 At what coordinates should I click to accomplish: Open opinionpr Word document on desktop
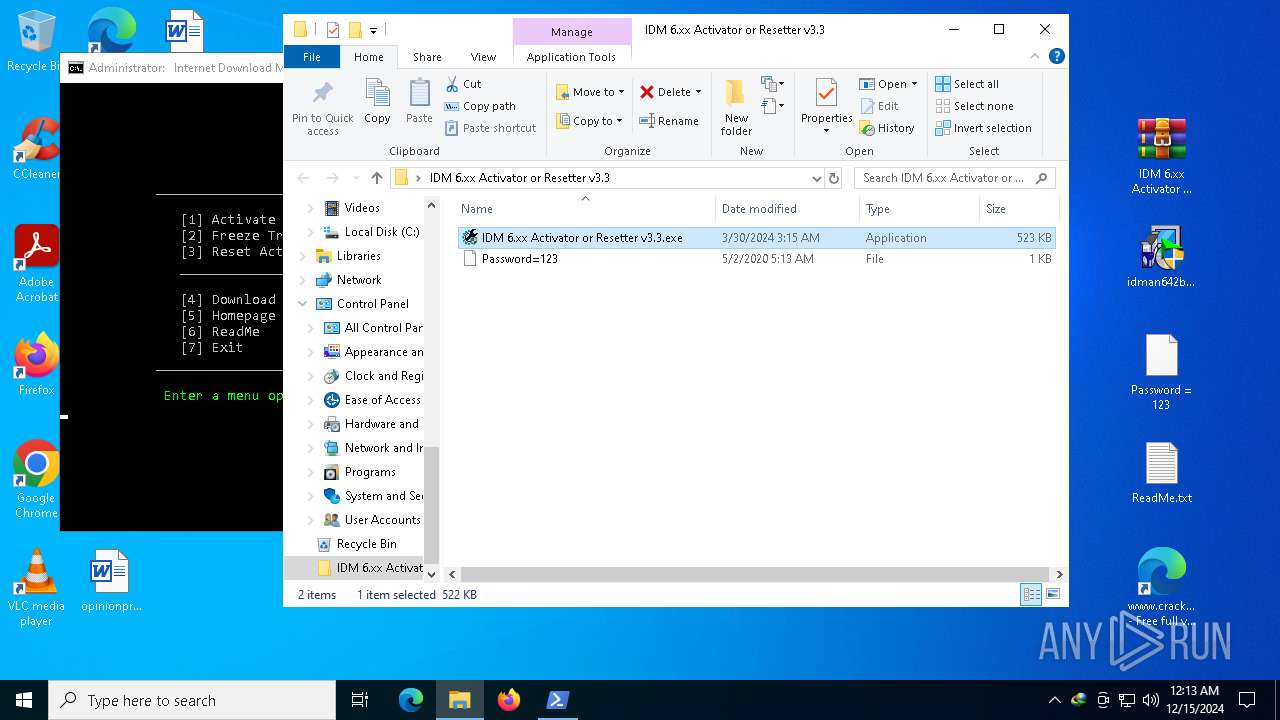[110, 581]
